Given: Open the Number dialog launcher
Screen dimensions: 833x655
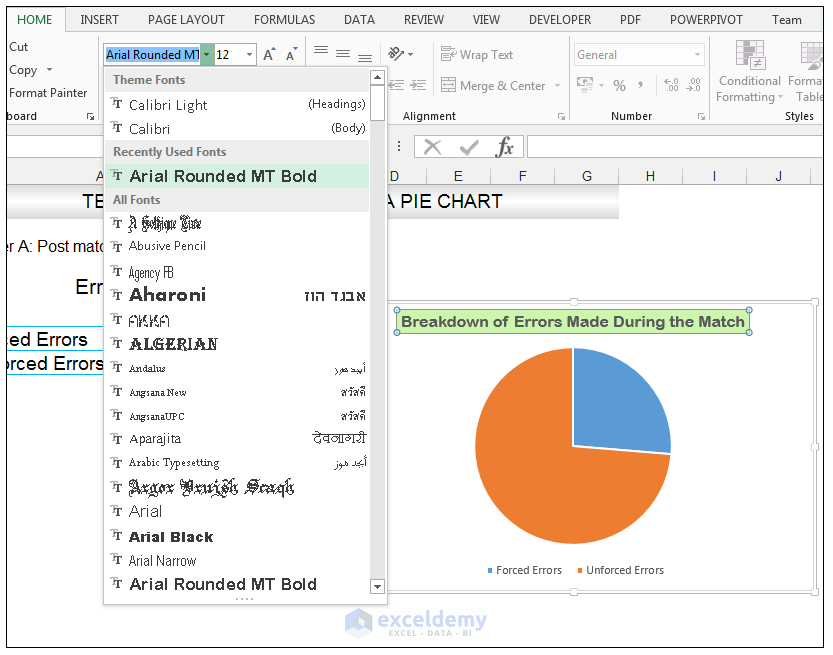Looking at the screenshot, I should pyautogui.click(x=701, y=116).
